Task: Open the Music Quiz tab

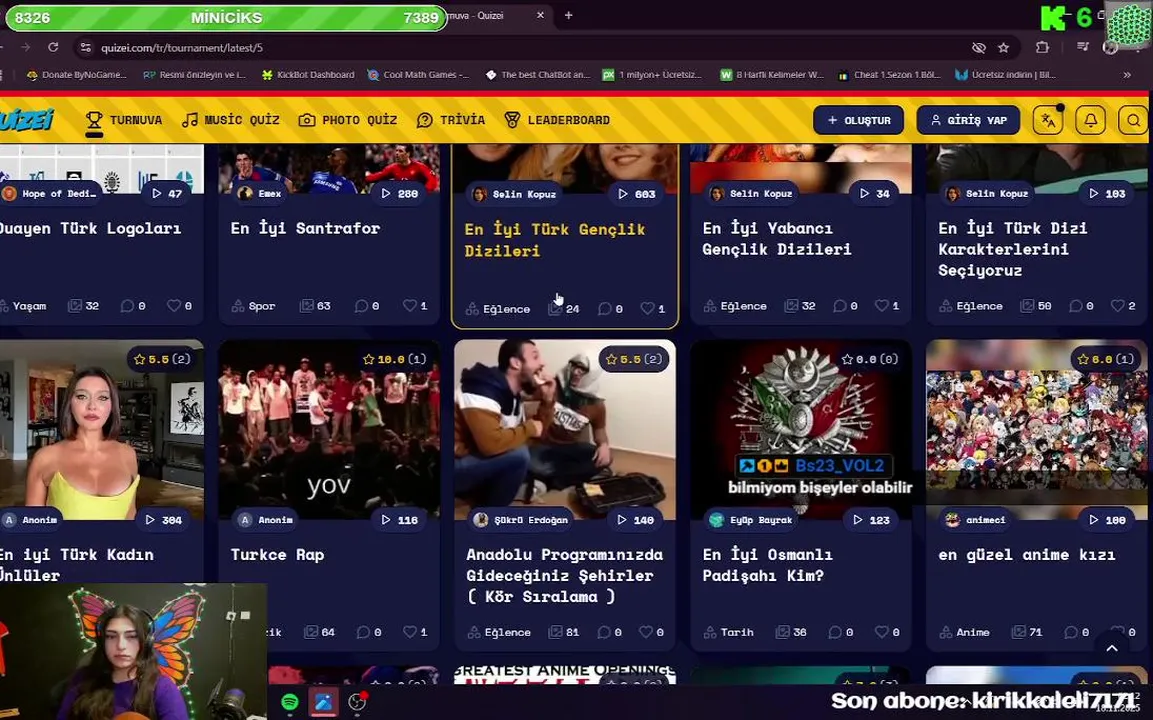Action: coord(231,120)
